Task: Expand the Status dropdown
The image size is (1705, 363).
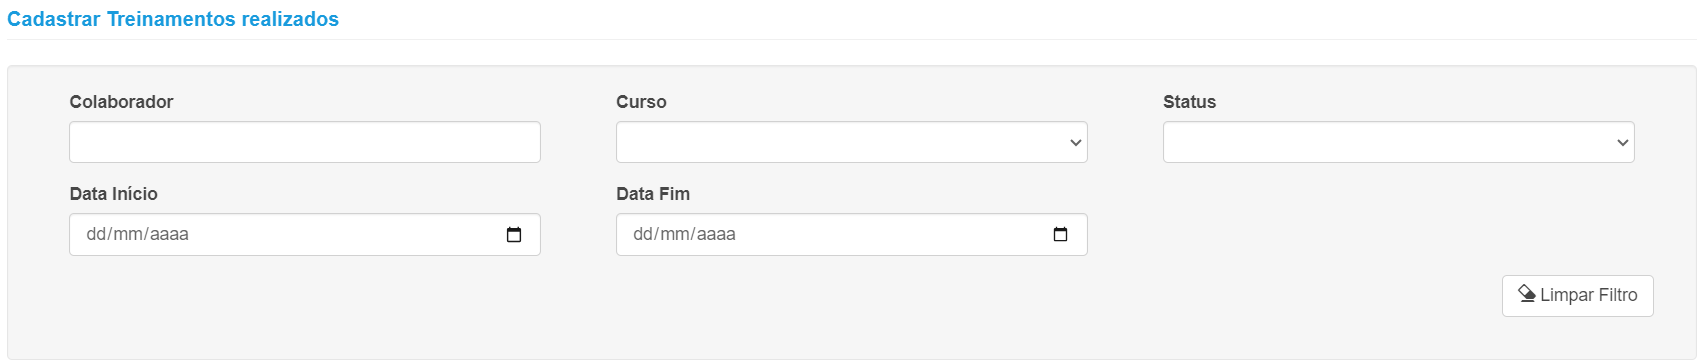Action: 1399,142
